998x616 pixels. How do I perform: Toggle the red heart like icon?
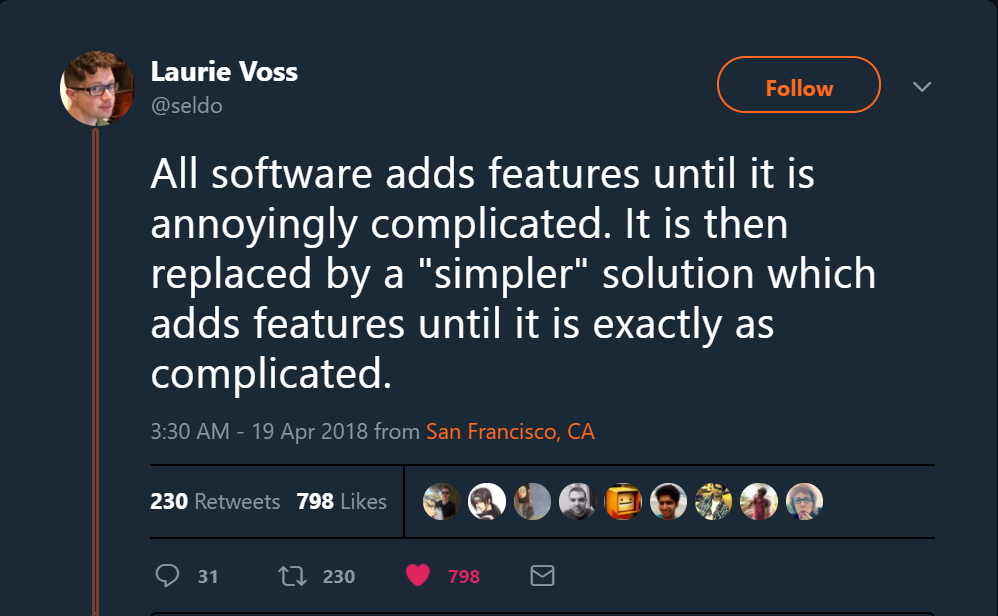point(418,575)
